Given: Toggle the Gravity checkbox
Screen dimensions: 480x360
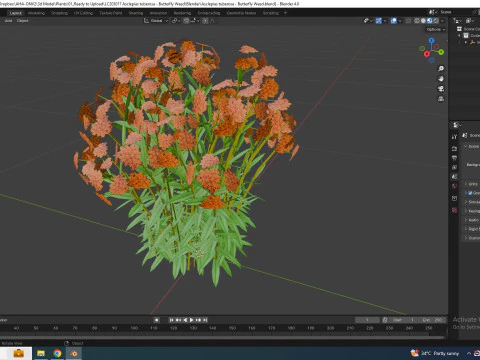Looking at the screenshot, I should coord(470,193).
